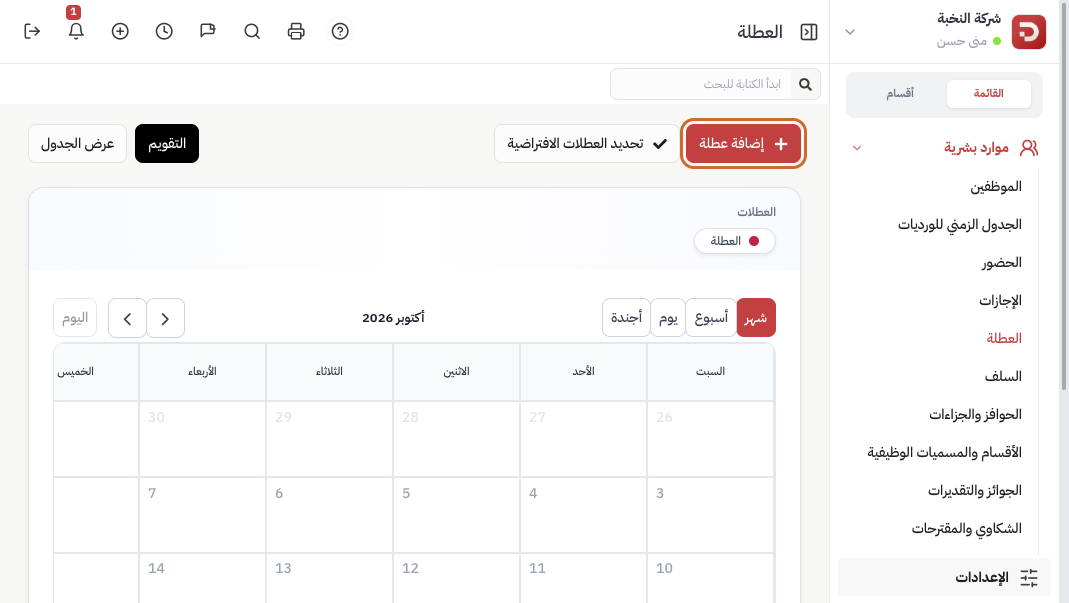Viewport: 1069px width, 603px height.
Task: Click the logout icon in top bar
Action: [x=32, y=31]
